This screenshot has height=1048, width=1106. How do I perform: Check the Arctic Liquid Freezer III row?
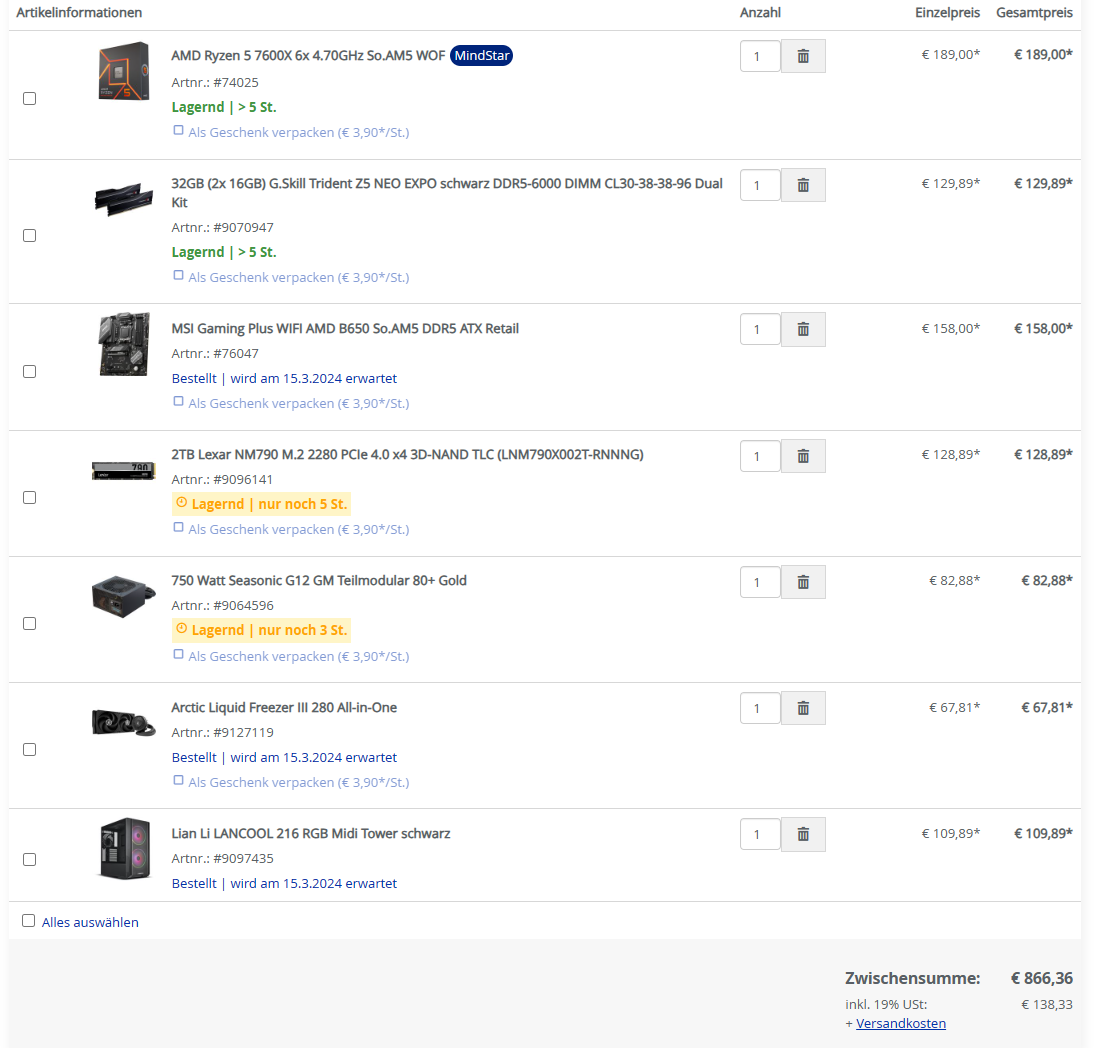[30, 750]
